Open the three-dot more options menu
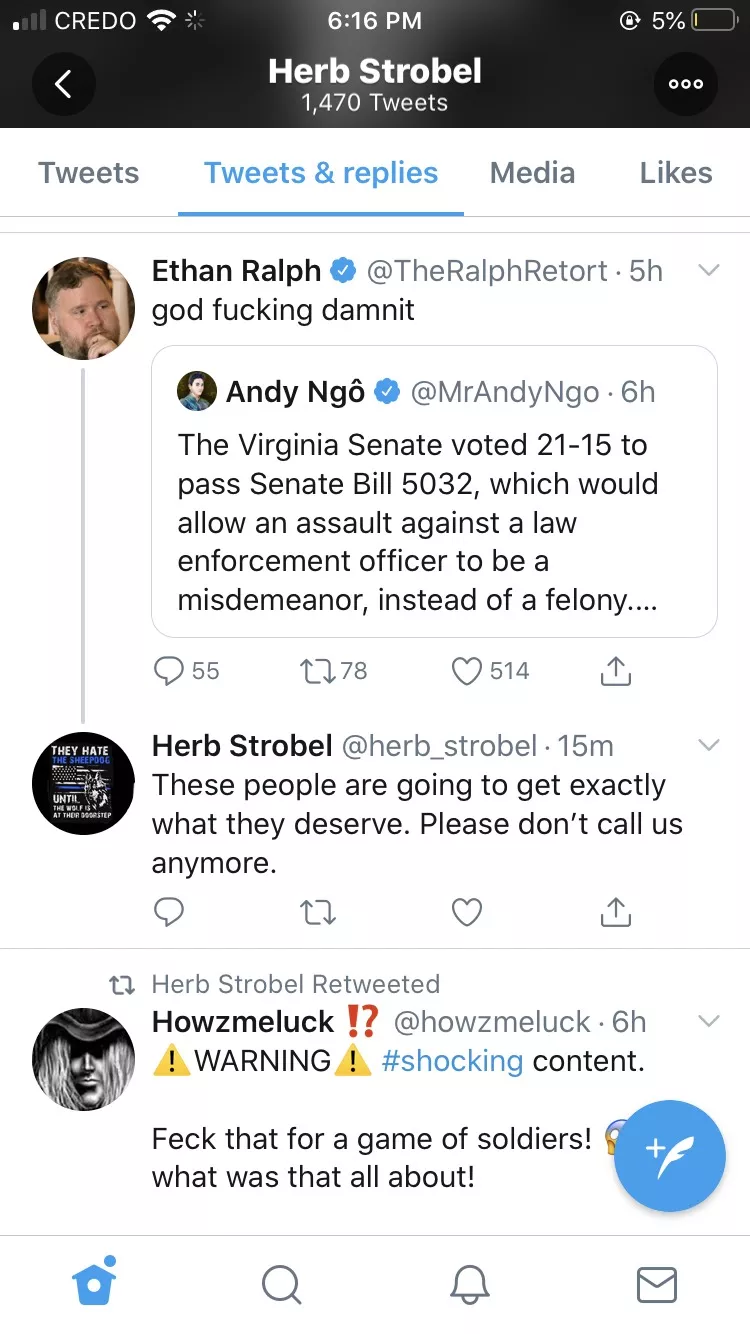Viewport: 750px width, 1334px height. (686, 84)
